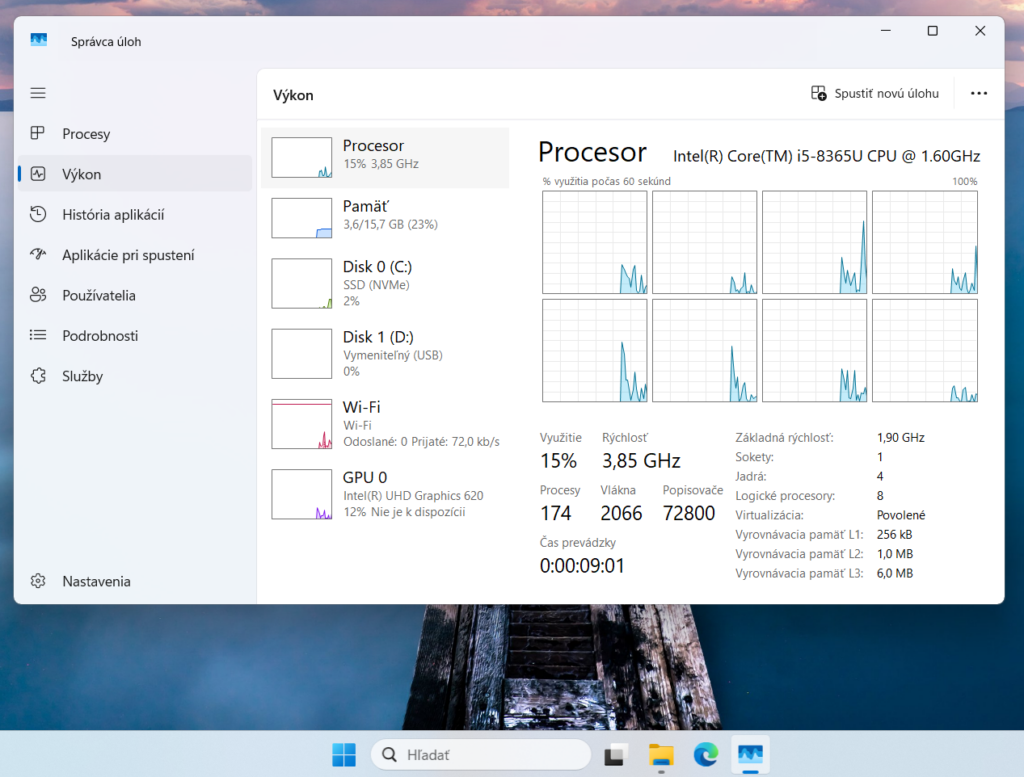Open Nastavenia at the sidebar bottom
The height and width of the screenshot is (777, 1024).
(x=135, y=581)
